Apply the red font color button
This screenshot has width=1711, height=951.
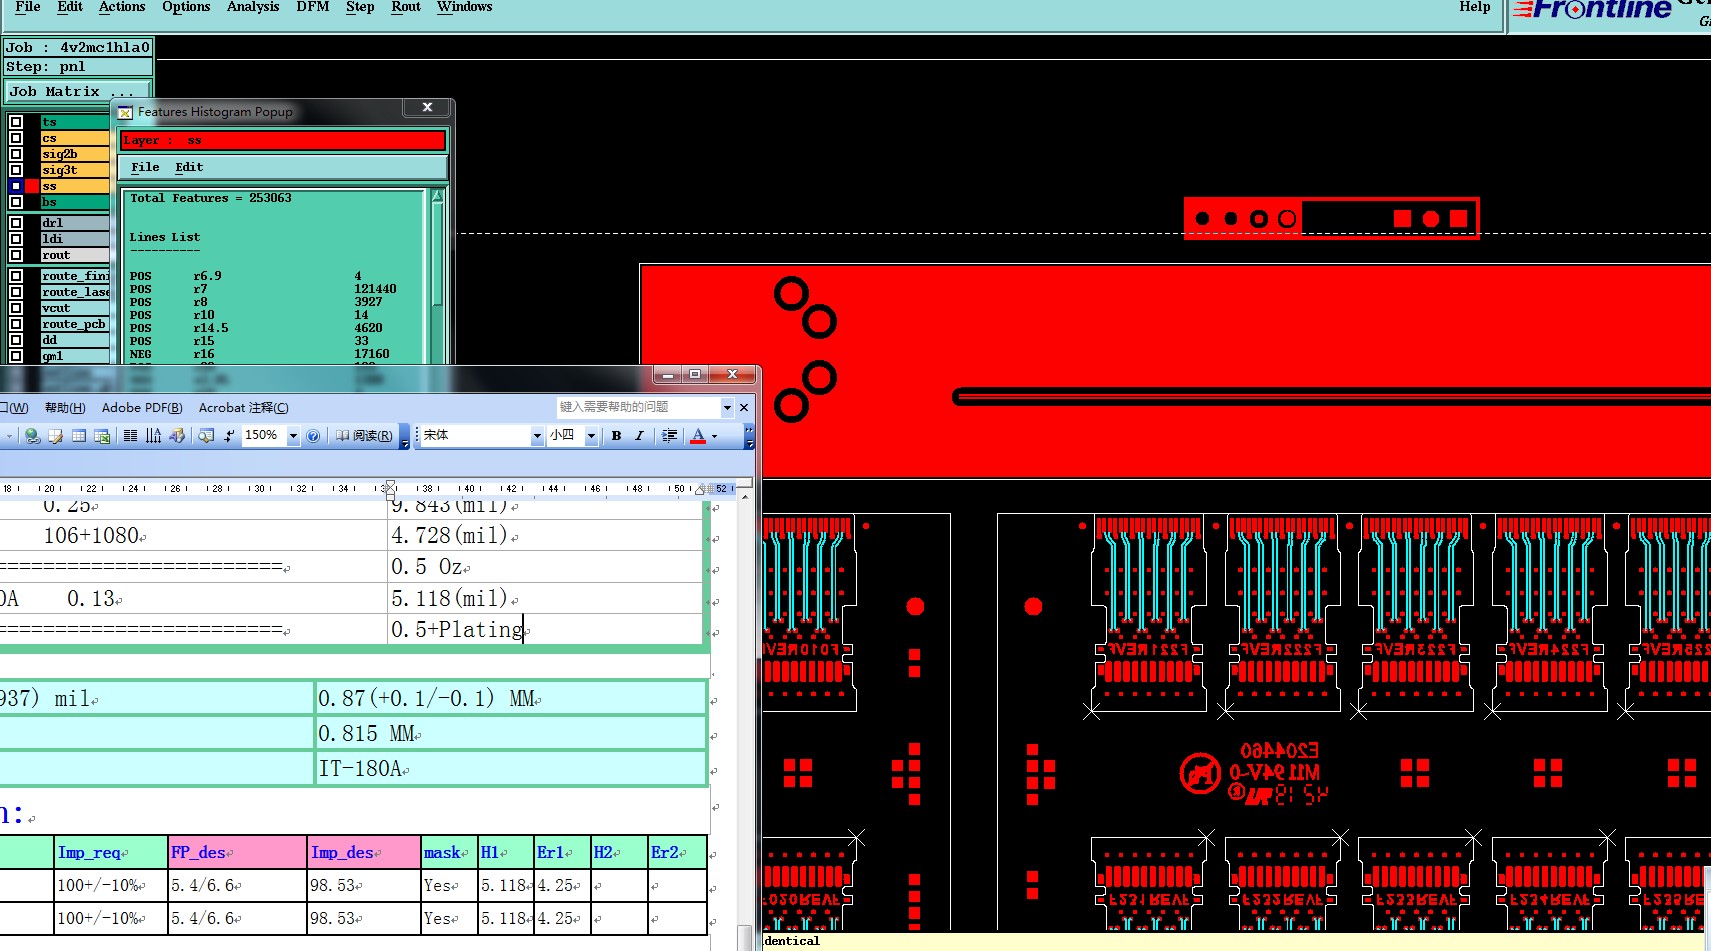pyautogui.click(x=698, y=436)
